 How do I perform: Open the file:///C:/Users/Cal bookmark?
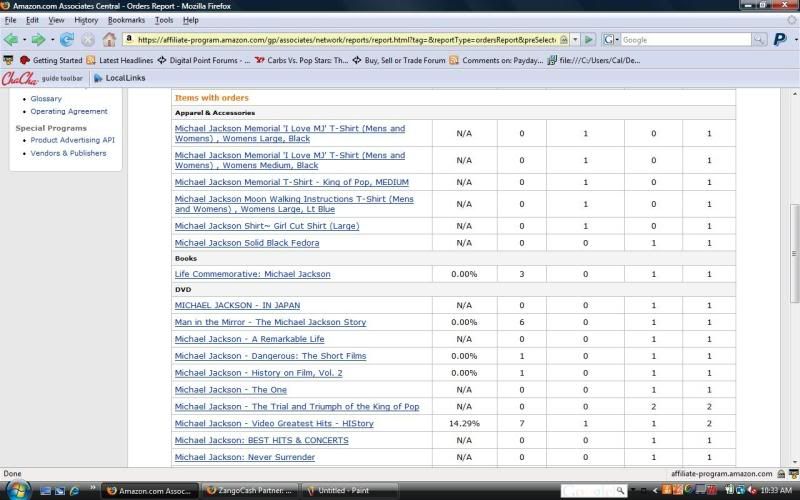coord(594,60)
